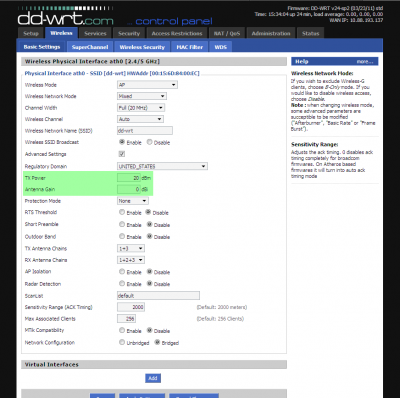The image size is (400, 398).
Task: Open the Security tab
Action: click(129, 33)
